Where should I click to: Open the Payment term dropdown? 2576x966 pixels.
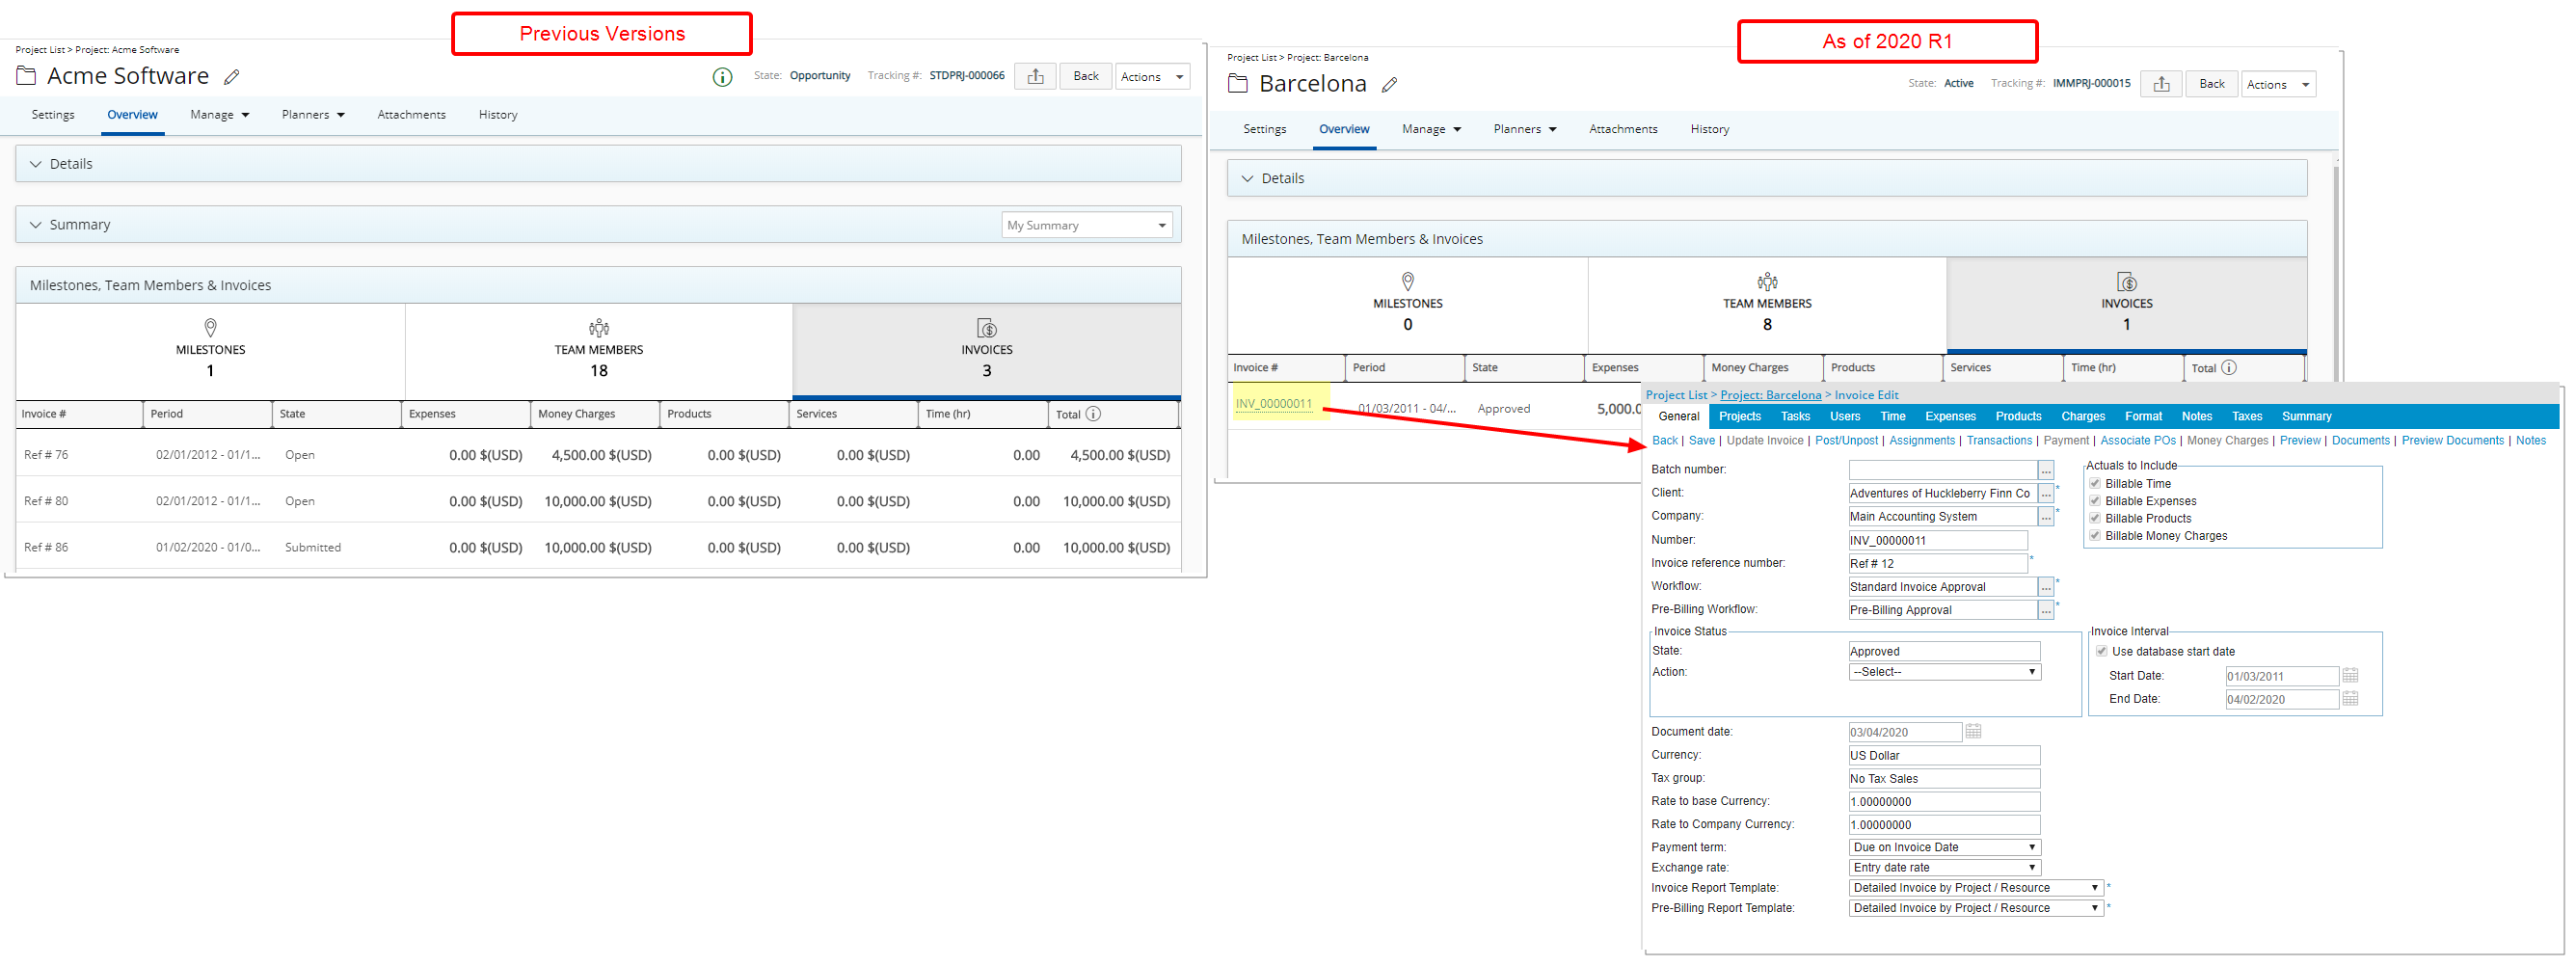[x=1944, y=847]
